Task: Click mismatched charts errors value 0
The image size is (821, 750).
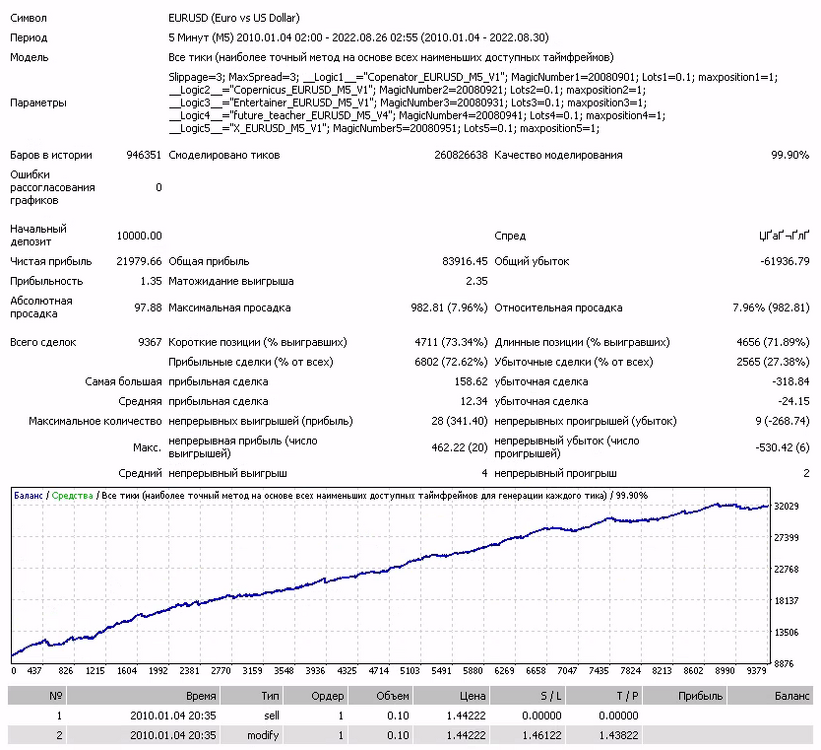Action: [x=159, y=188]
